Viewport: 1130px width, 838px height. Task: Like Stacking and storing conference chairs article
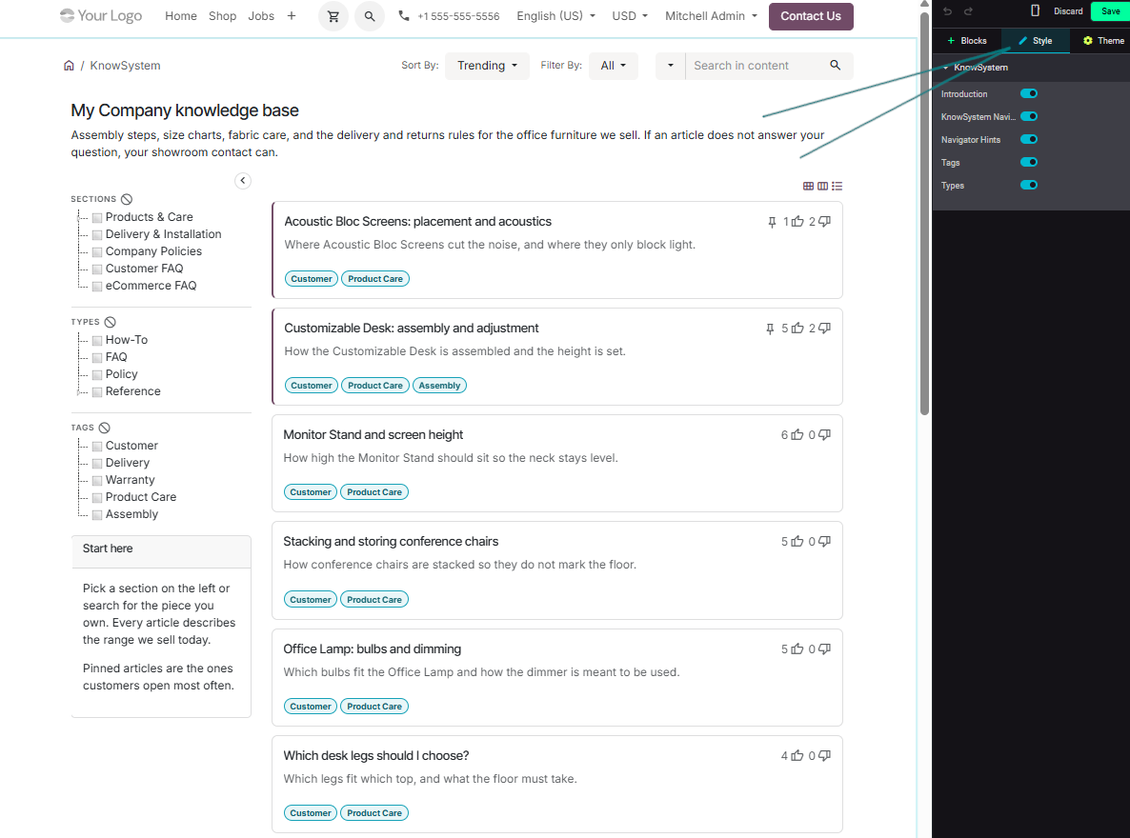(797, 542)
